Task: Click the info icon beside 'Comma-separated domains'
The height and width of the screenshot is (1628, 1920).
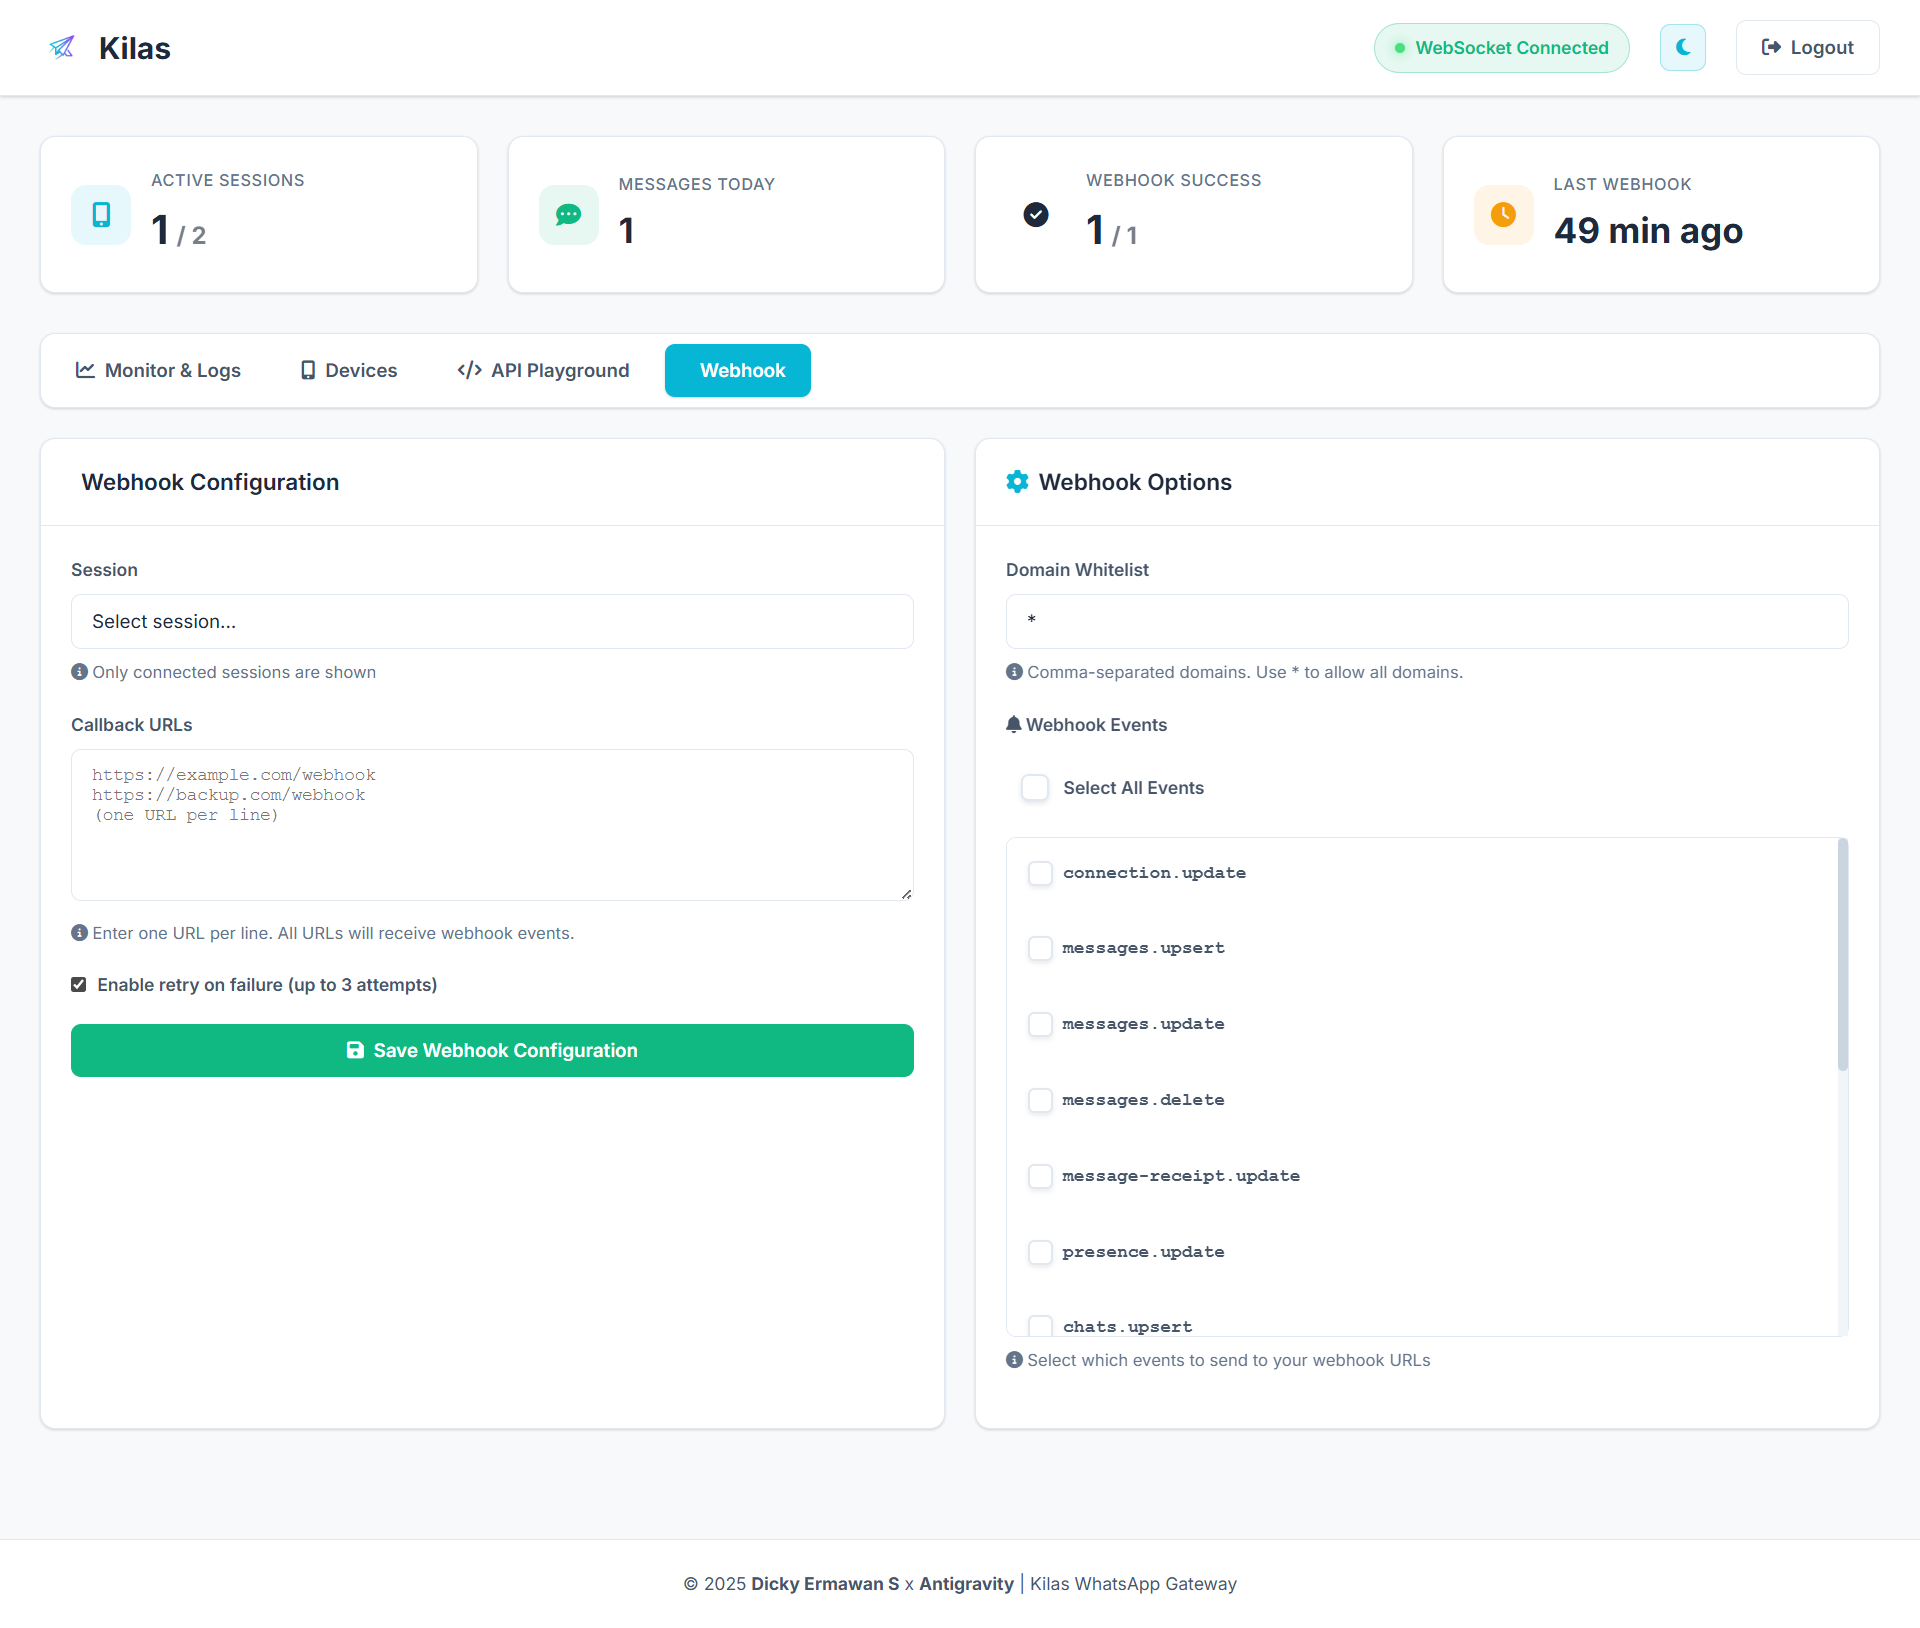Action: tap(1014, 672)
